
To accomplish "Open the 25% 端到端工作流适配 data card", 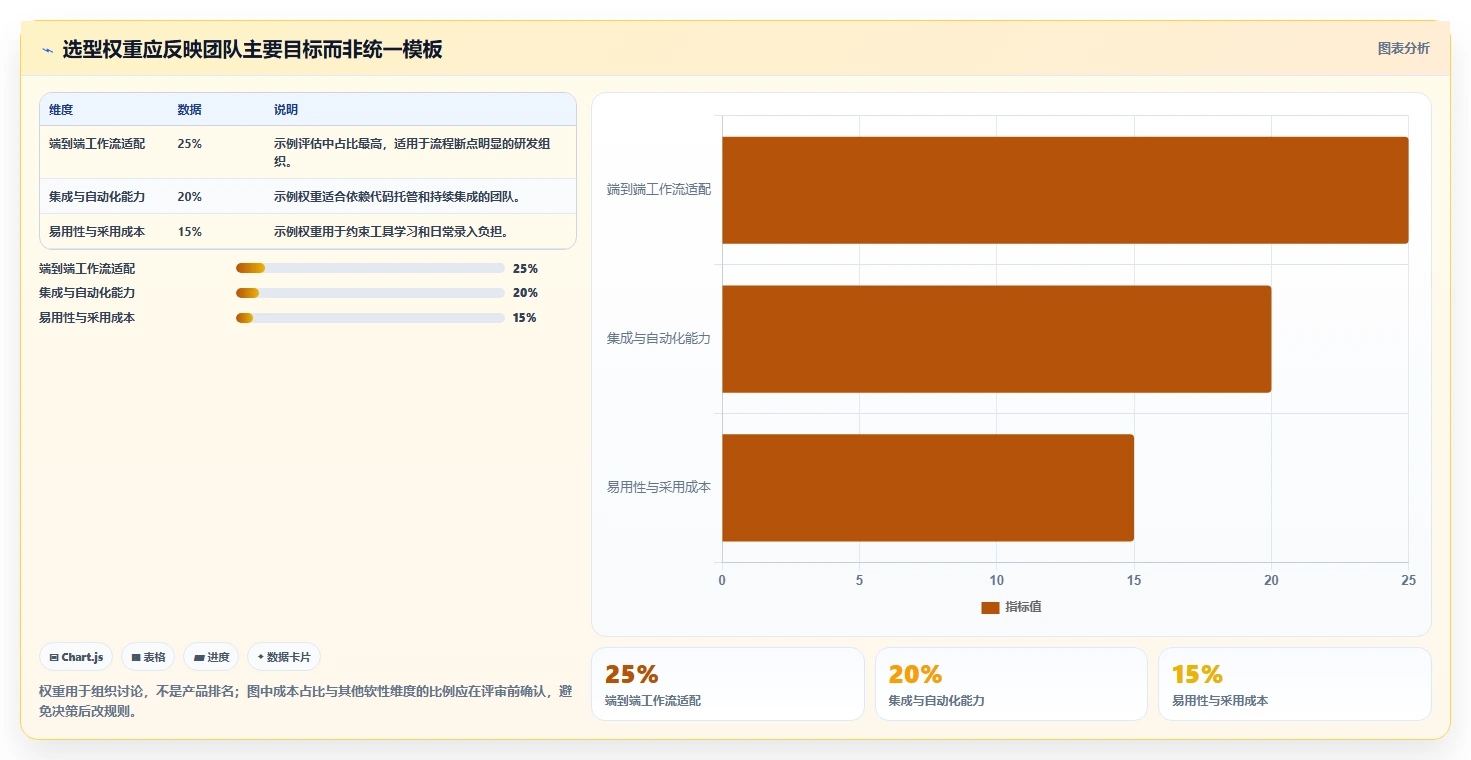I will [728, 684].
